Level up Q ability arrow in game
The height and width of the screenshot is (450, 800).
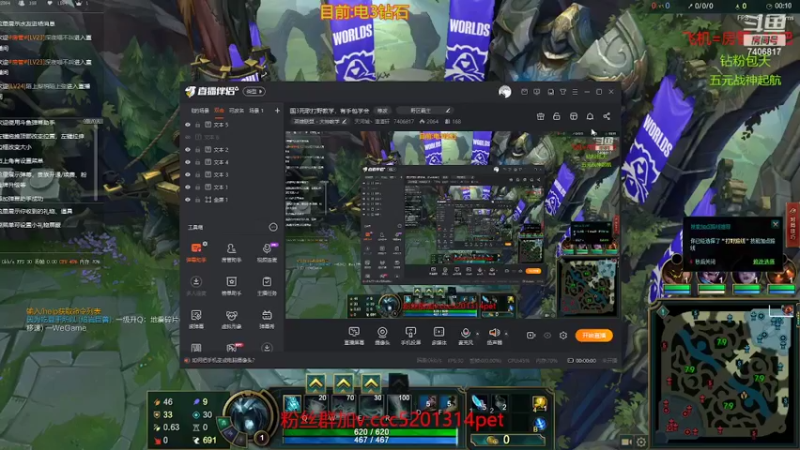316,383
